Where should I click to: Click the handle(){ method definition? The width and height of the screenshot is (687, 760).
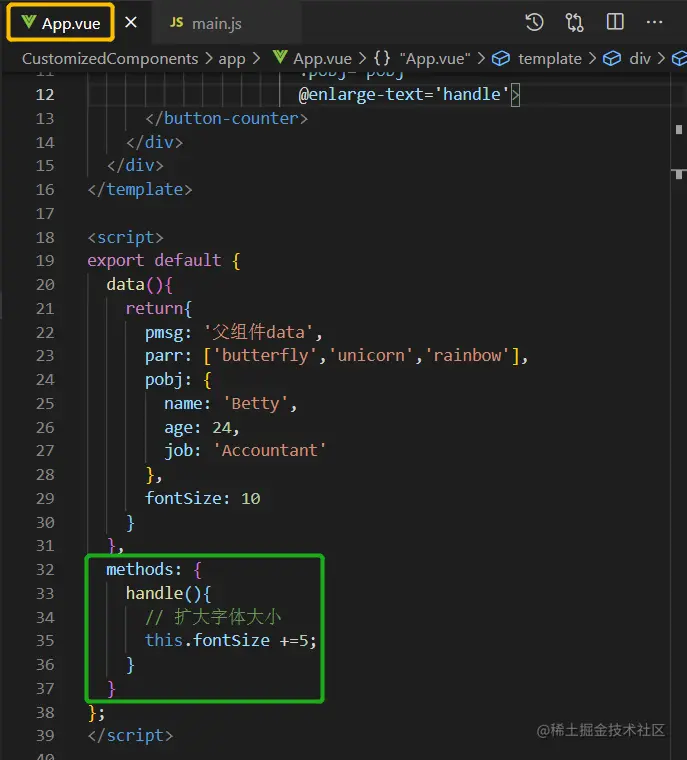pyautogui.click(x=168, y=593)
